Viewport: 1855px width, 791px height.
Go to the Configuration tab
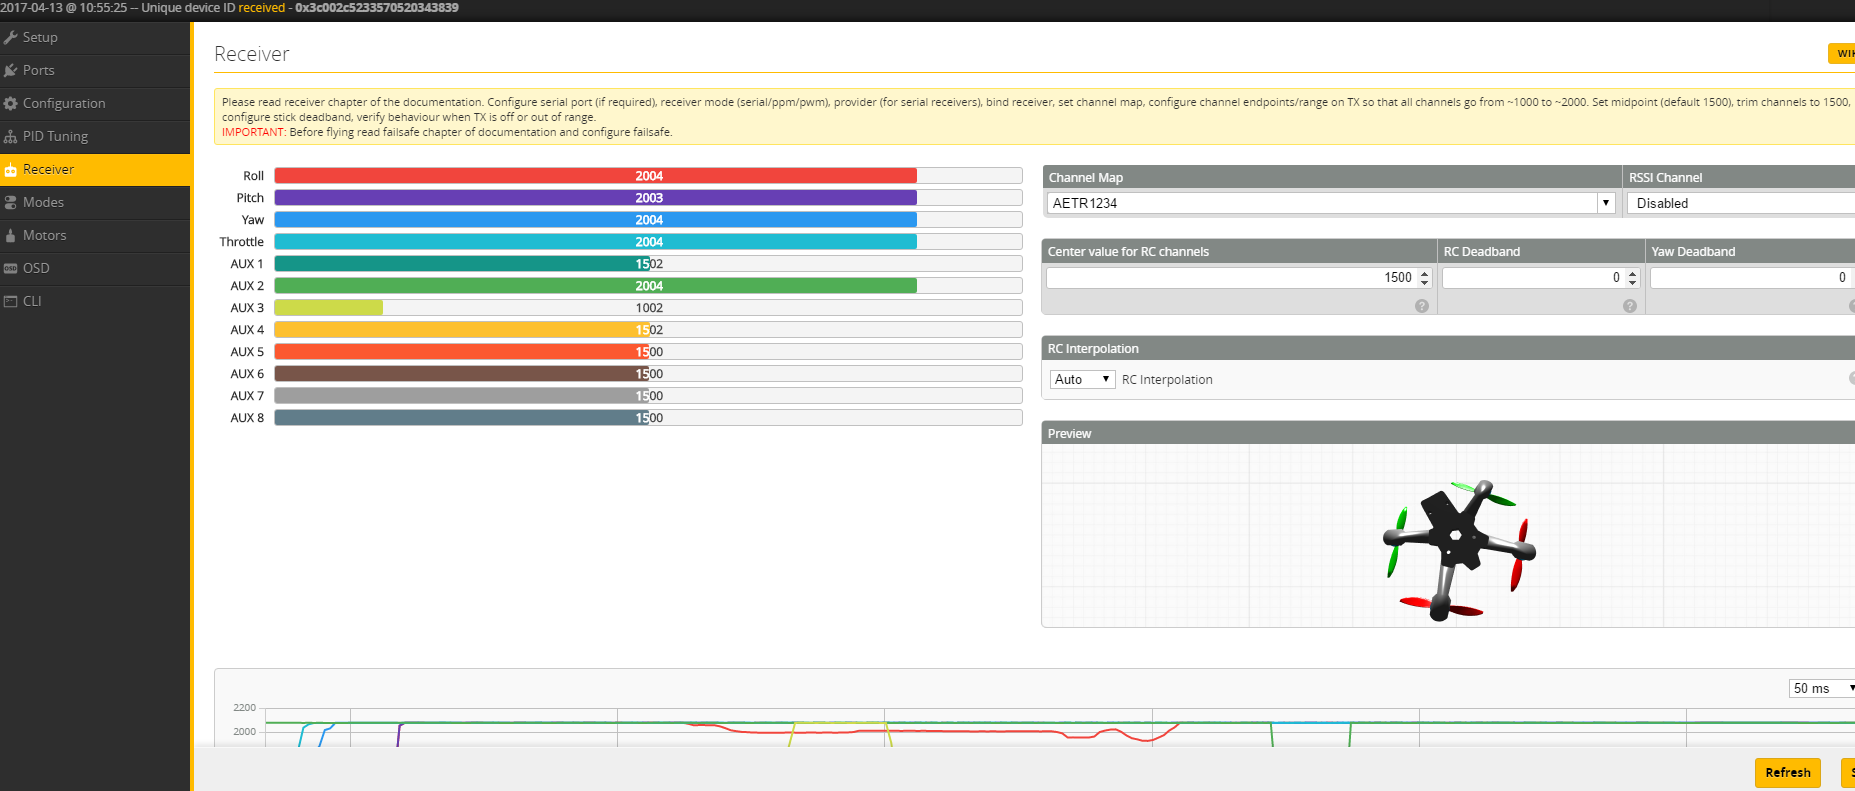coord(95,103)
